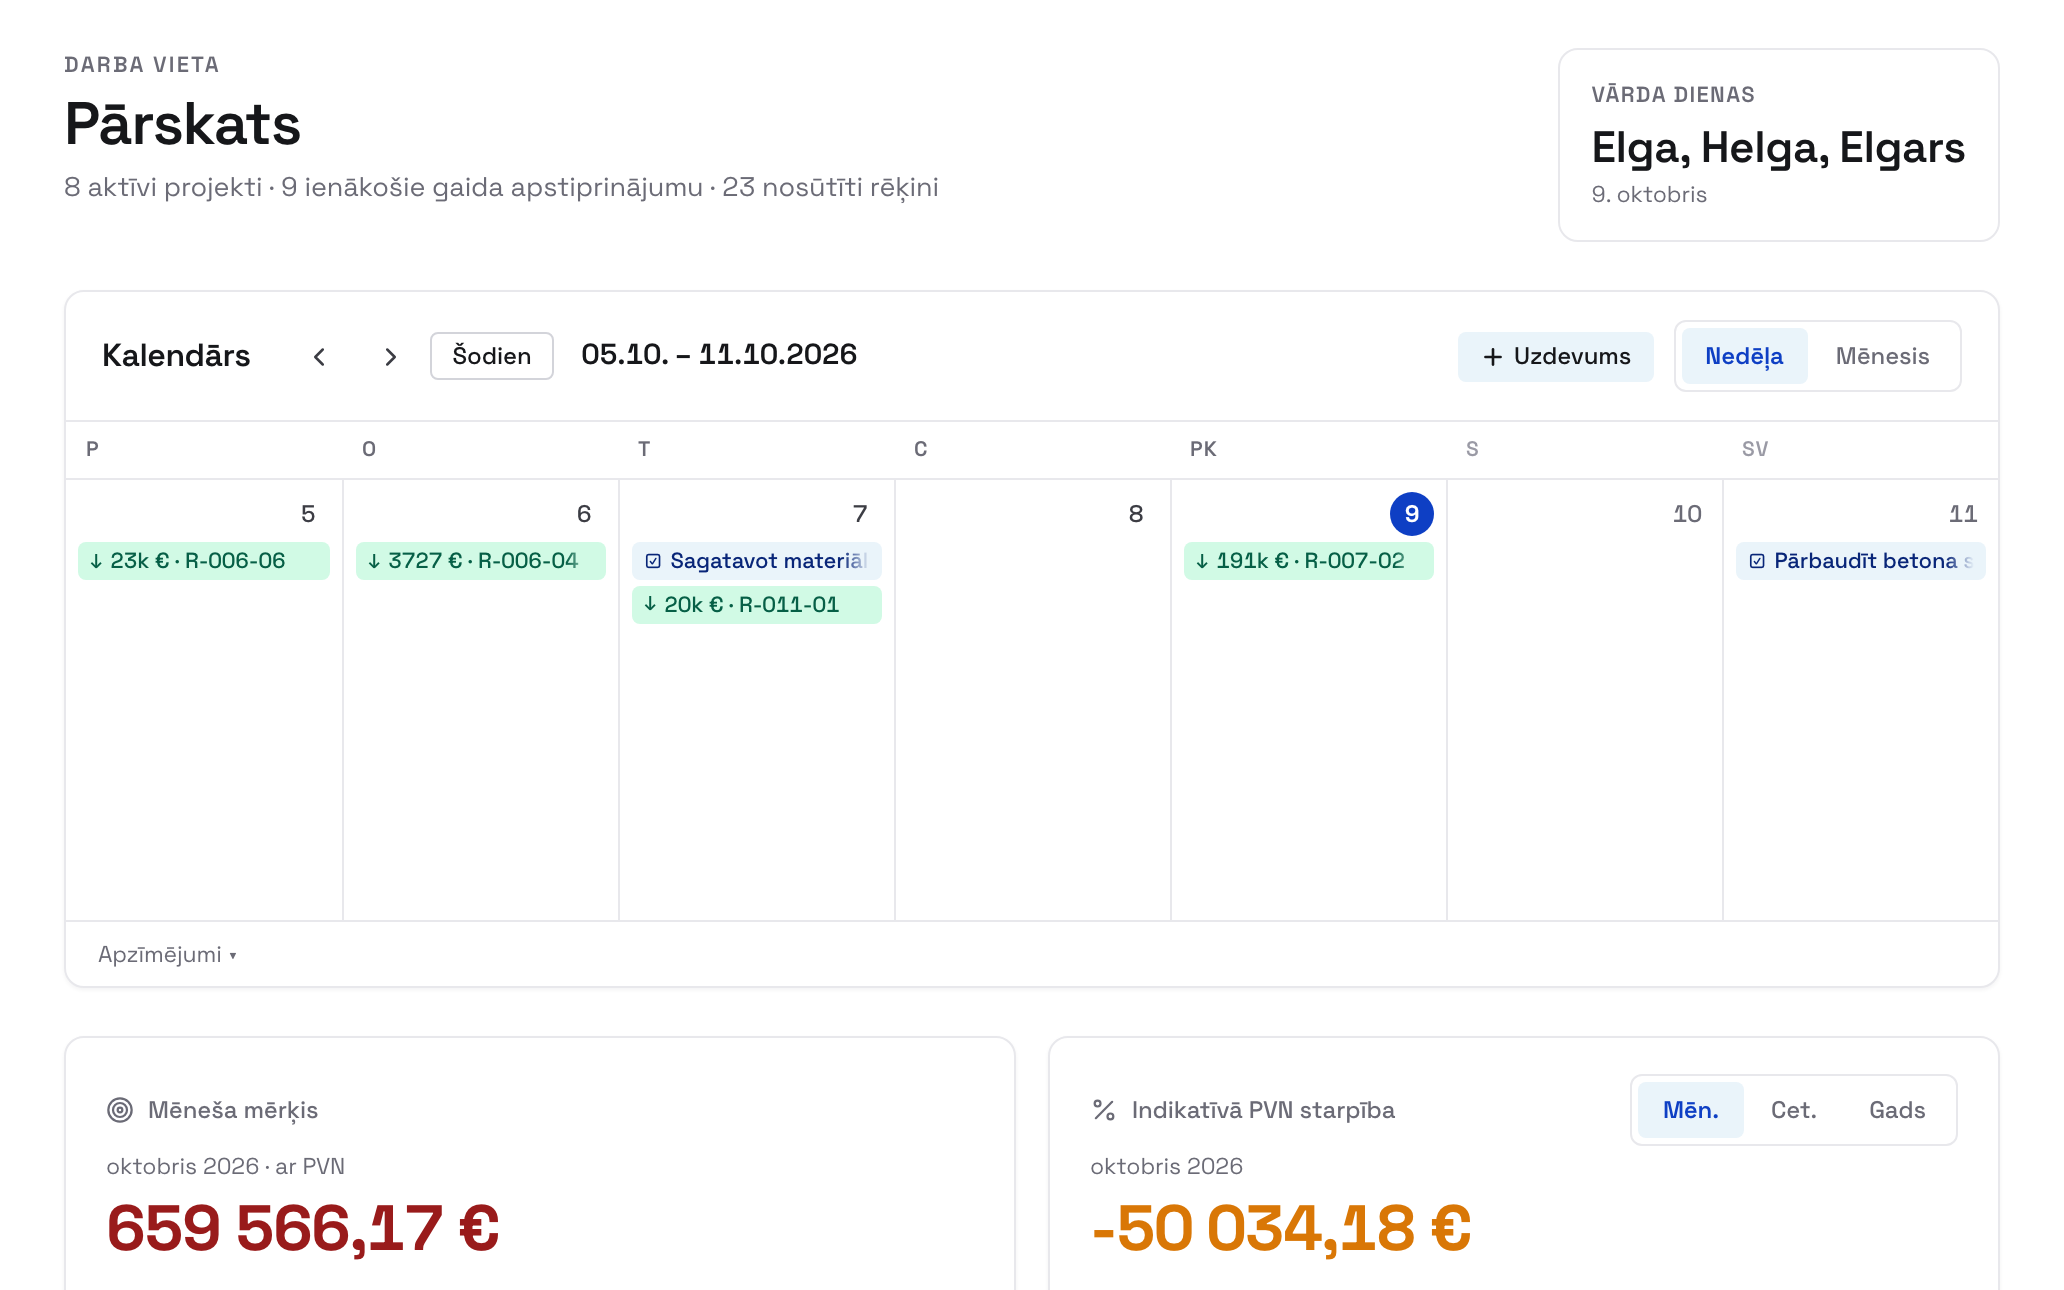Open the Pārbaudīt betona task event

[1861, 561]
